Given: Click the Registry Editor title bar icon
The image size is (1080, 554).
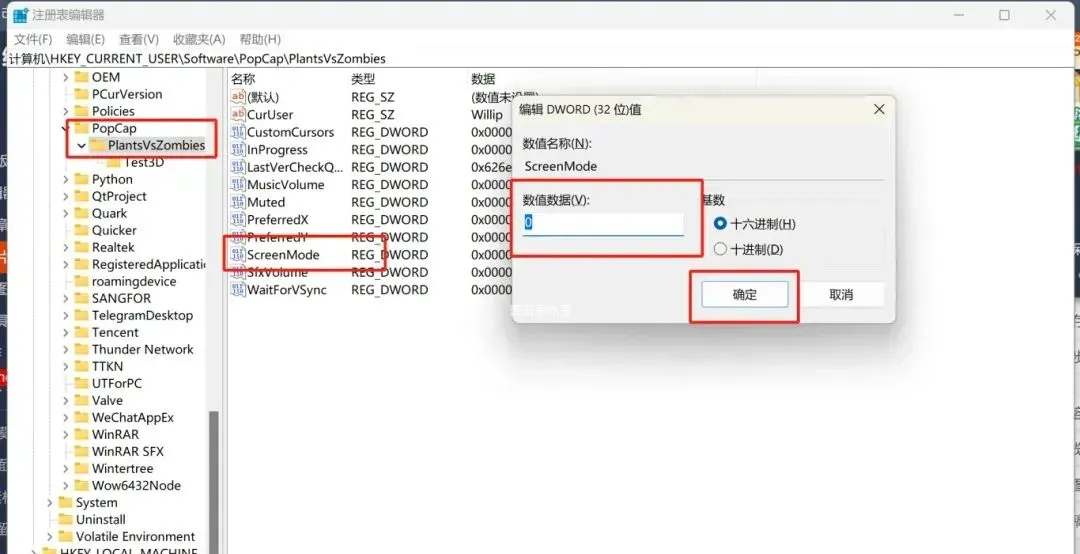Looking at the screenshot, I should pos(21,15).
